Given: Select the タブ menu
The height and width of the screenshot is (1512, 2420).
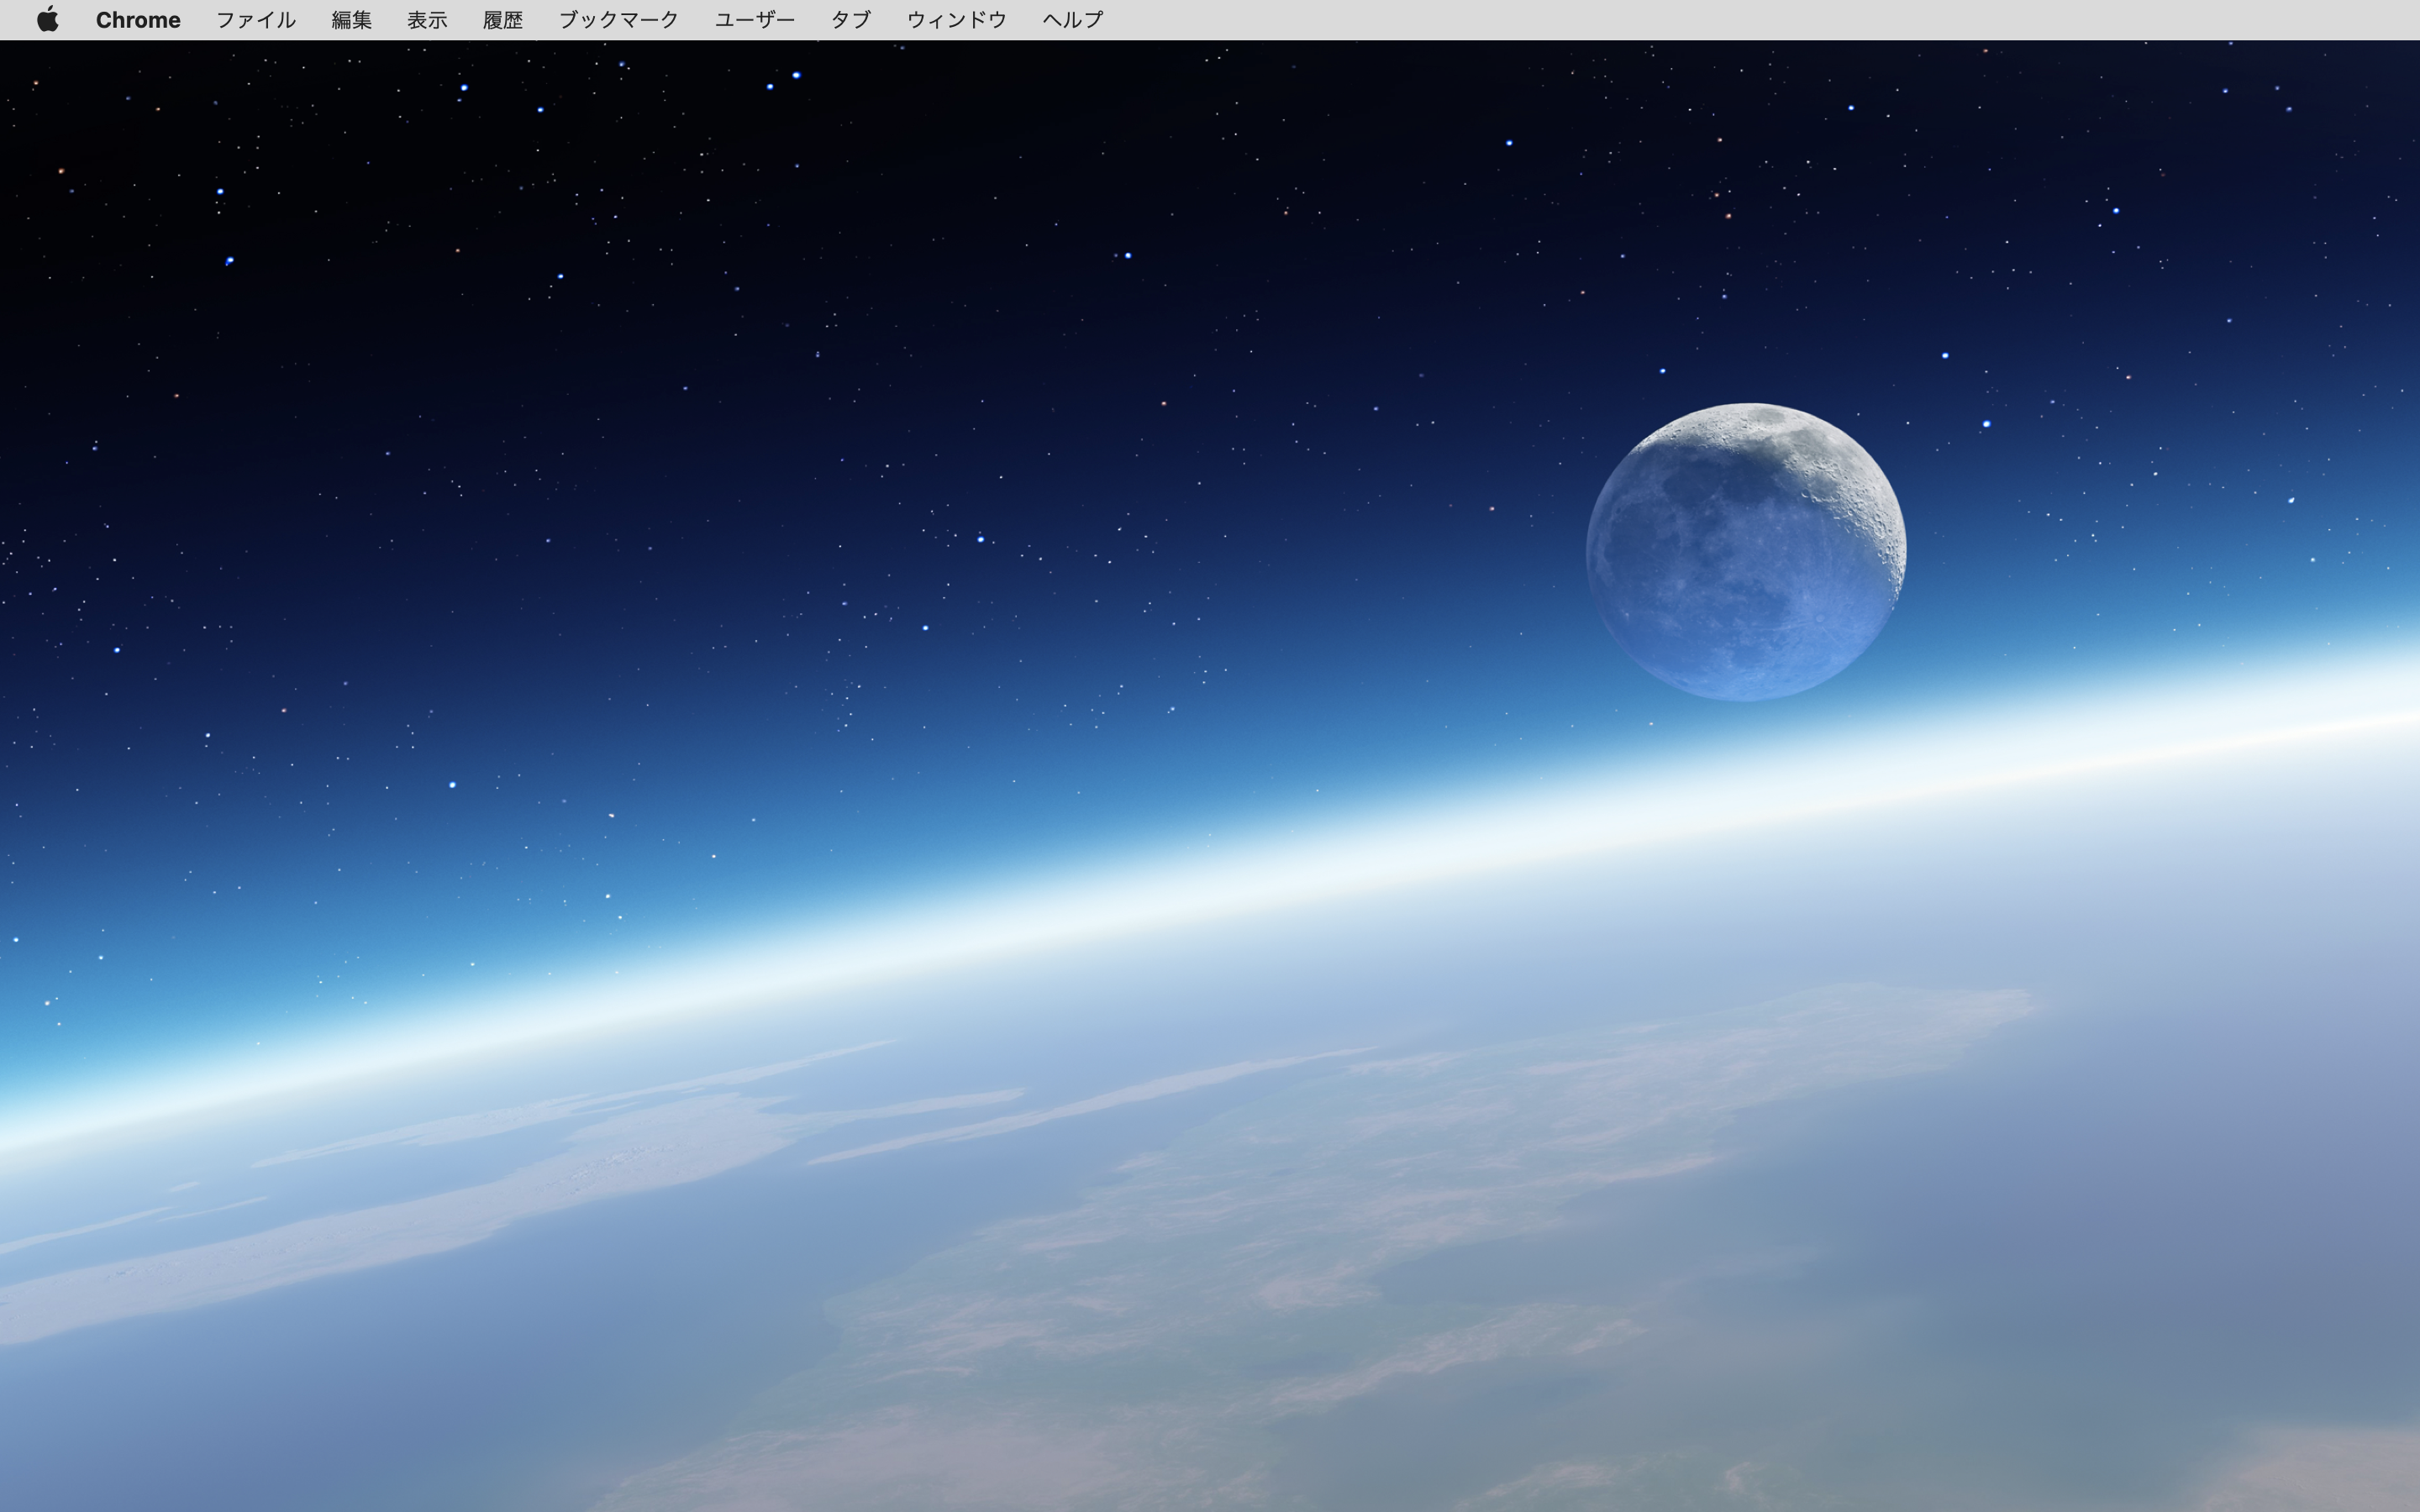Looking at the screenshot, I should [x=850, y=20].
